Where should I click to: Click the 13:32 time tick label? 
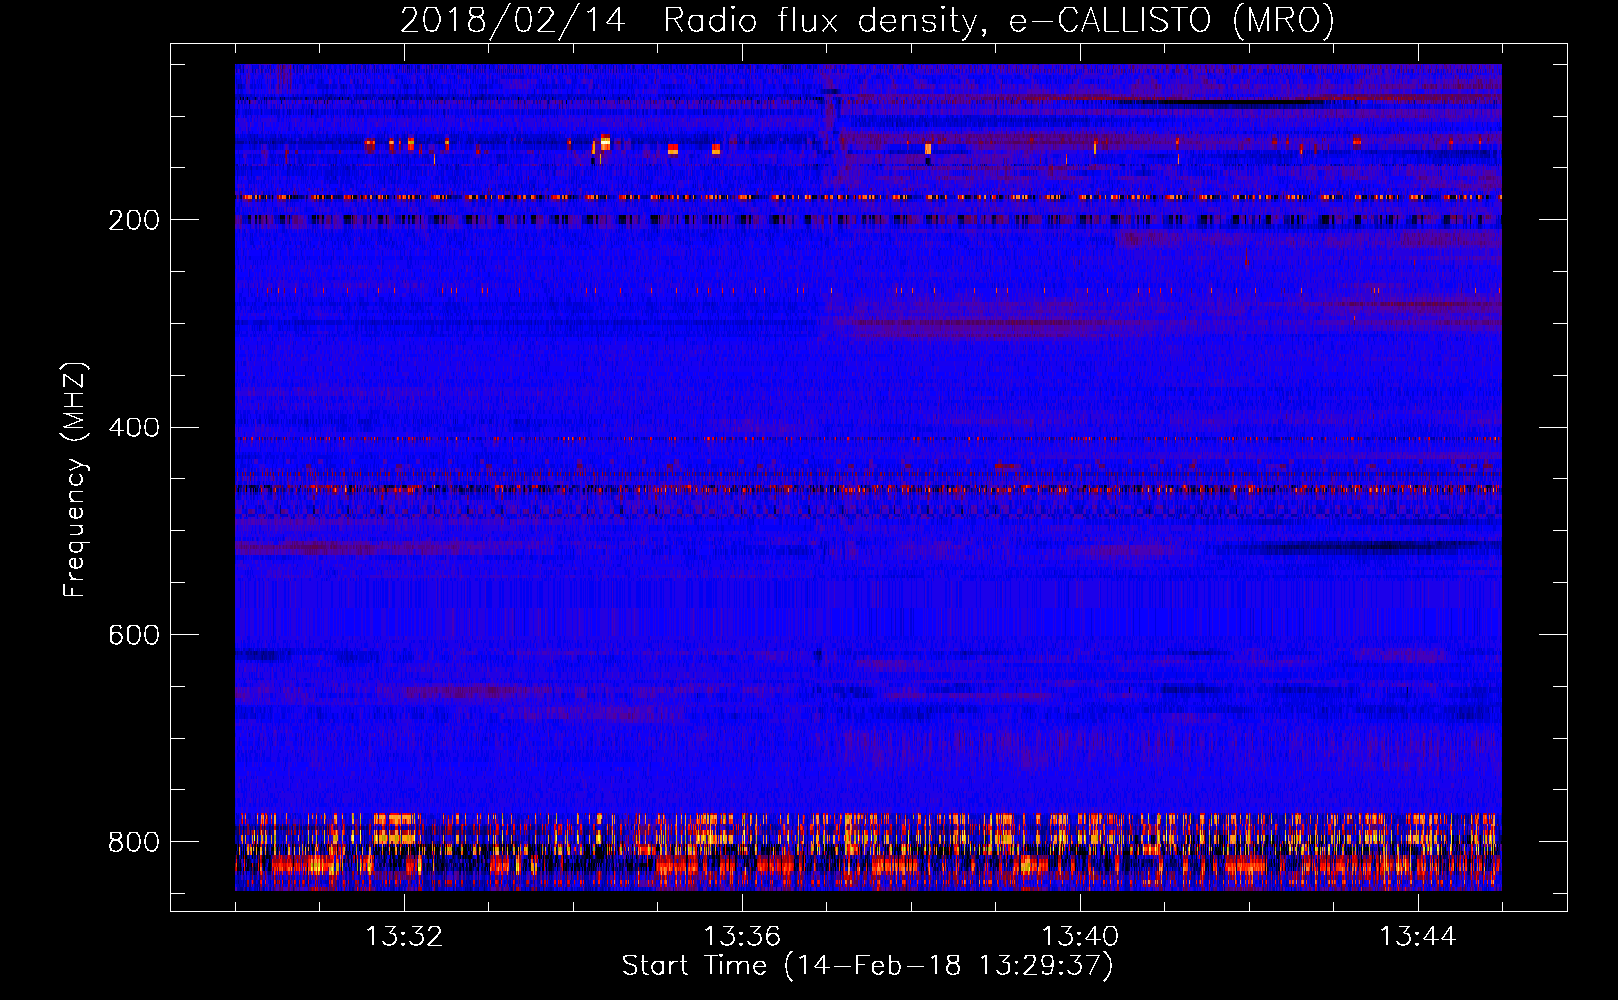pos(404,937)
